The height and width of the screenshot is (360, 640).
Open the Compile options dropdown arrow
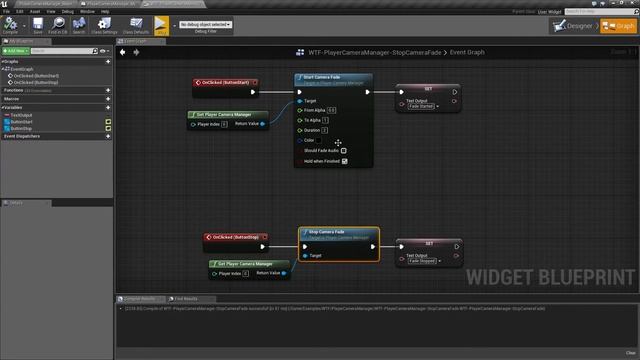pyautogui.click(x=24, y=25)
